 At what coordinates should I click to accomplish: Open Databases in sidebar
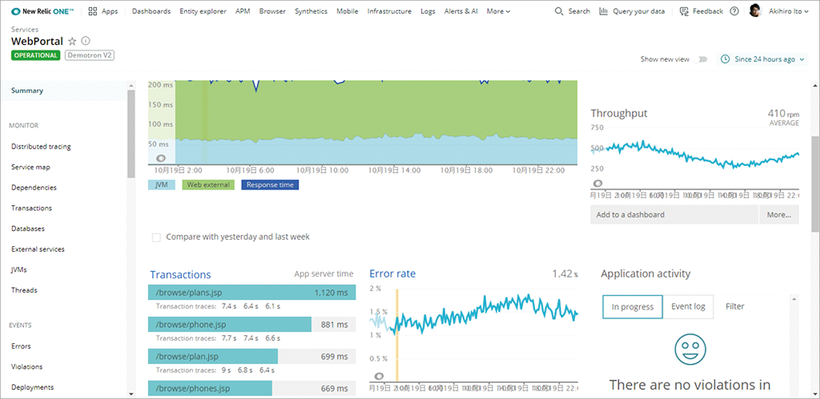click(x=28, y=229)
